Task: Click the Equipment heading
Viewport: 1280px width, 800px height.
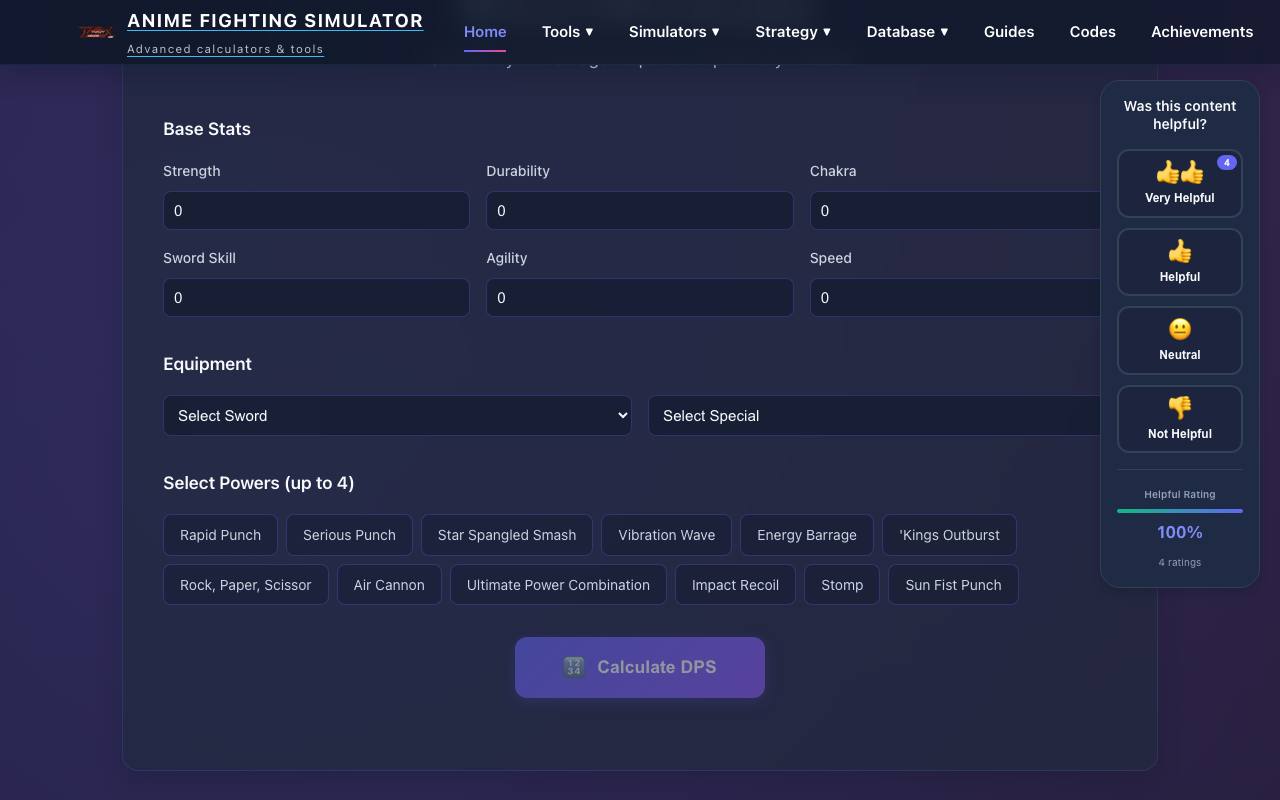Action: (207, 364)
